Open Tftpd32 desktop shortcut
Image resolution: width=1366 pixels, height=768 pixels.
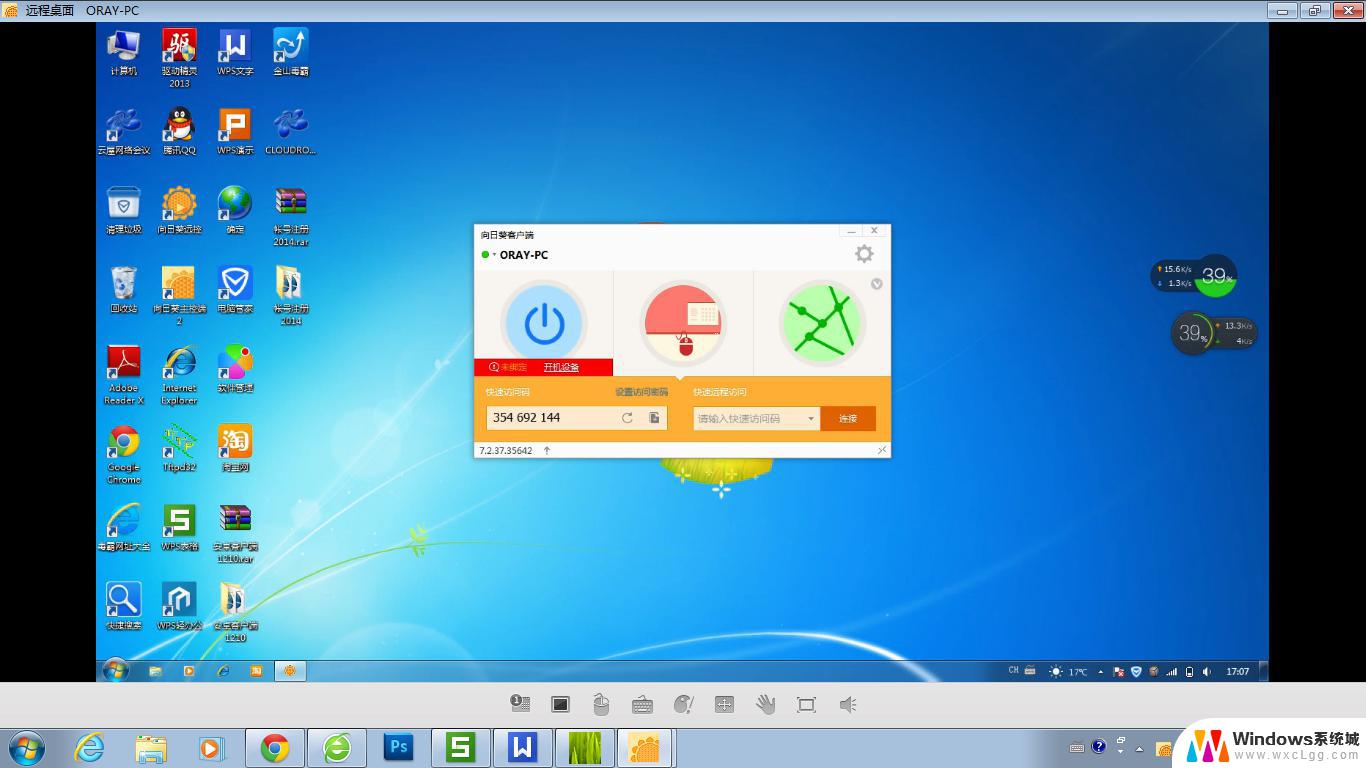[179, 448]
